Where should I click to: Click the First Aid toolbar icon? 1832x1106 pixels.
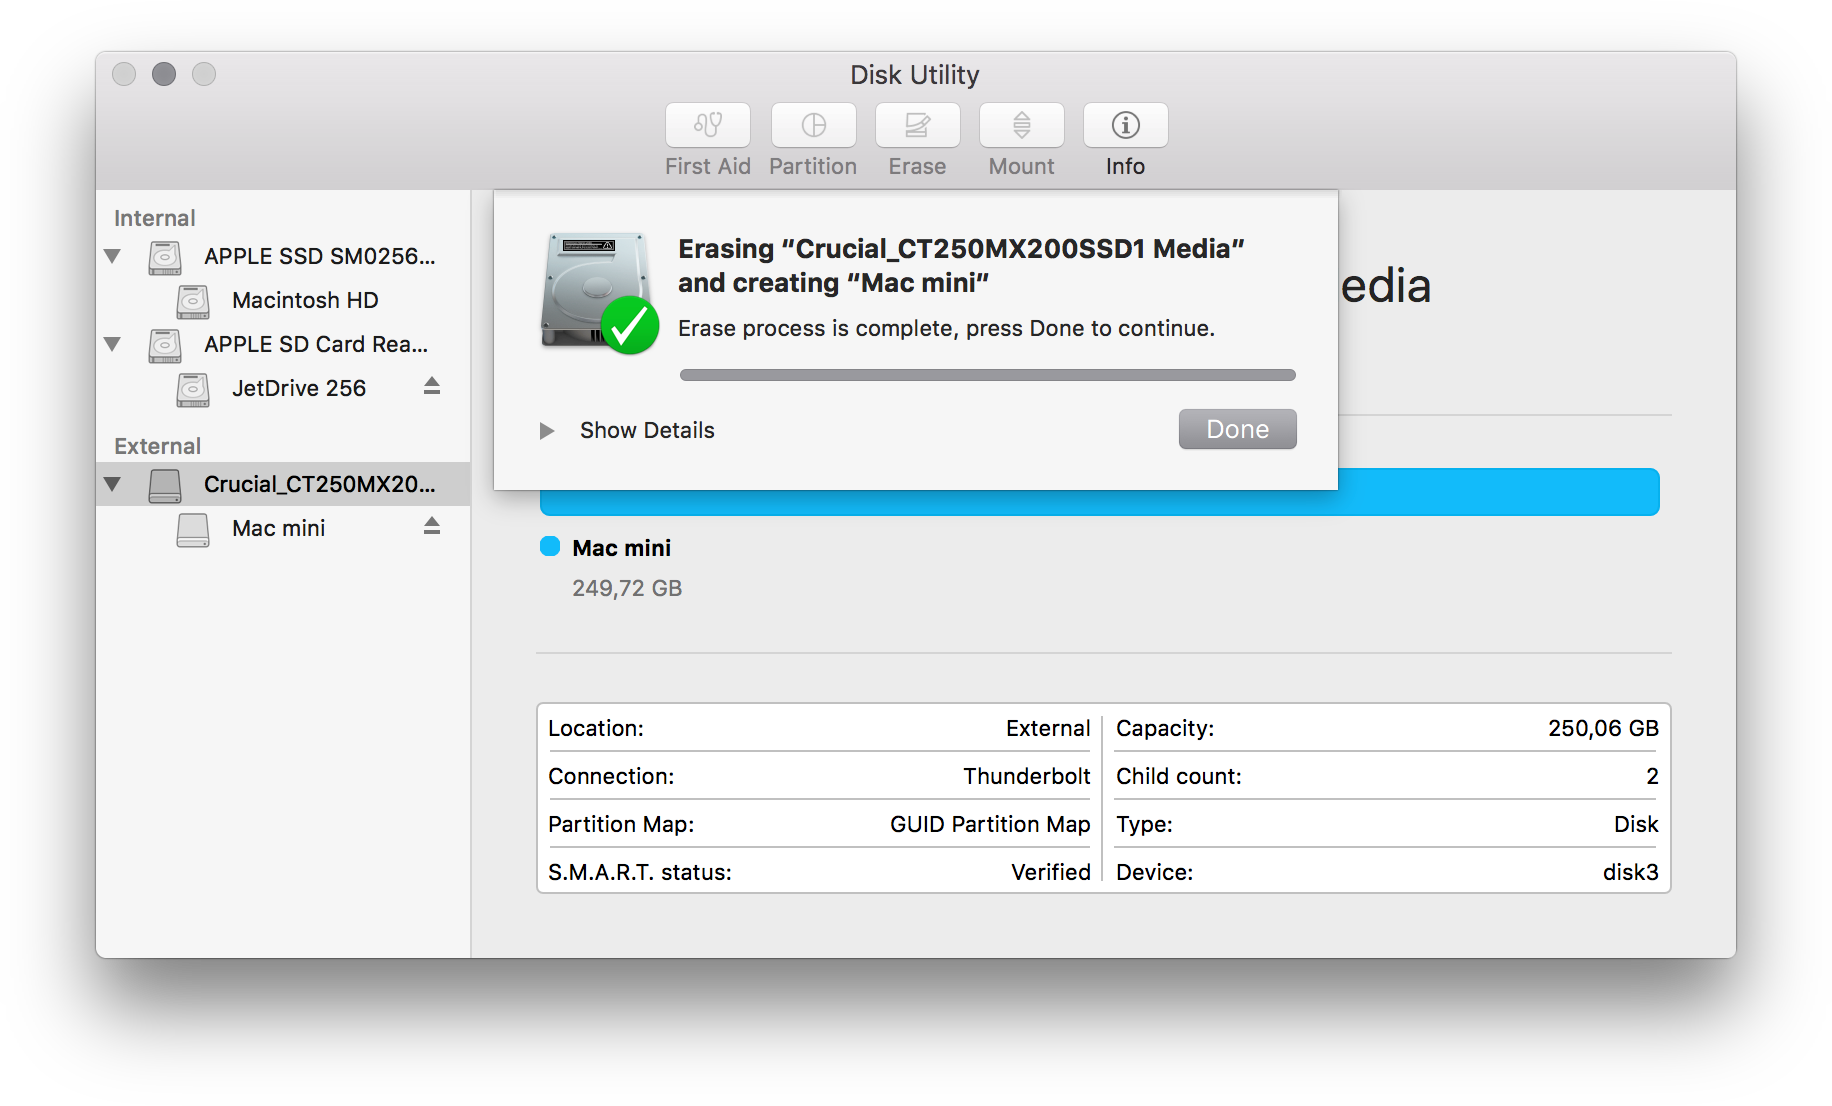(708, 125)
